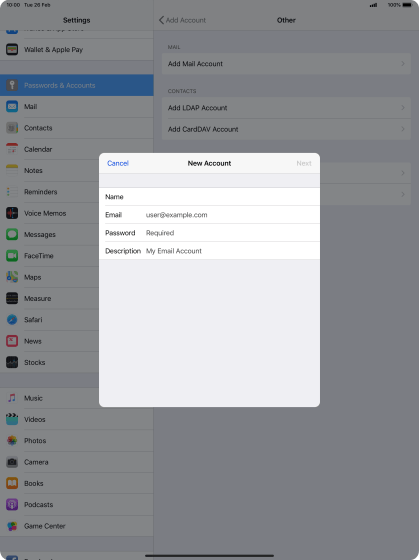This screenshot has height=560, width=419.
Task: Select the Game Center icon
Action: (x=12, y=526)
